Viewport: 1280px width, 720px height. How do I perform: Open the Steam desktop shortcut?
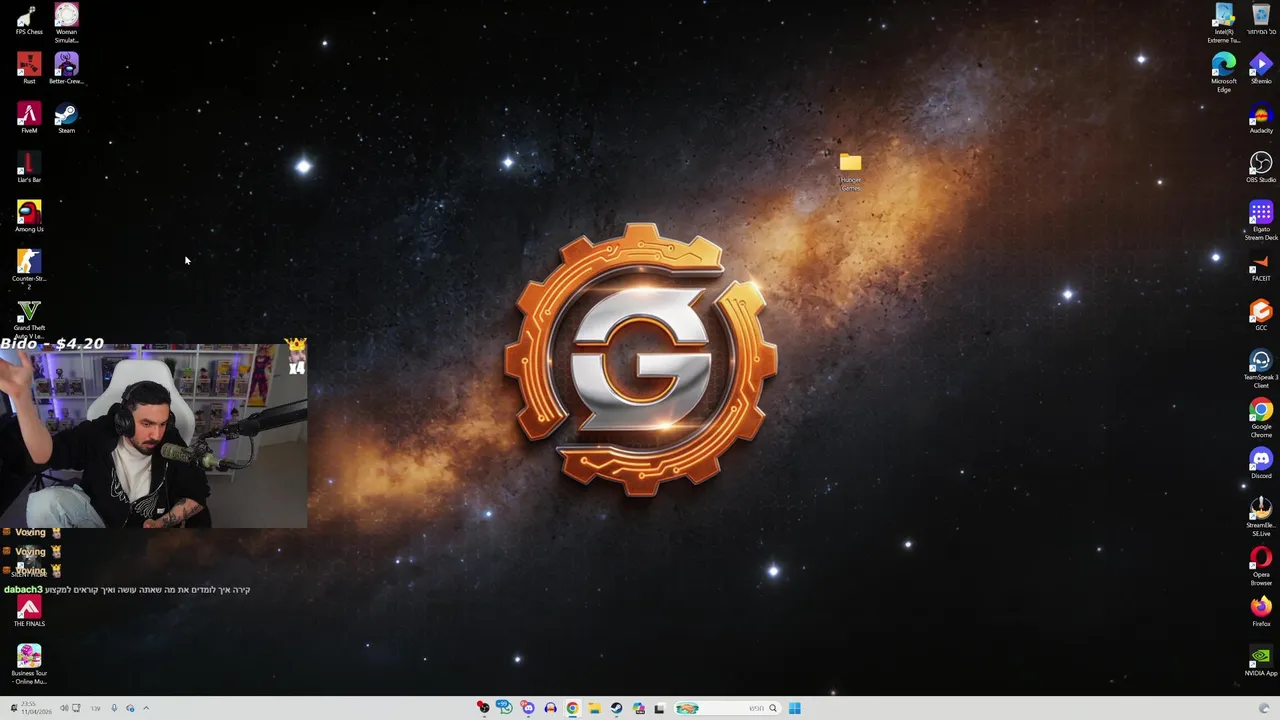pos(66,118)
